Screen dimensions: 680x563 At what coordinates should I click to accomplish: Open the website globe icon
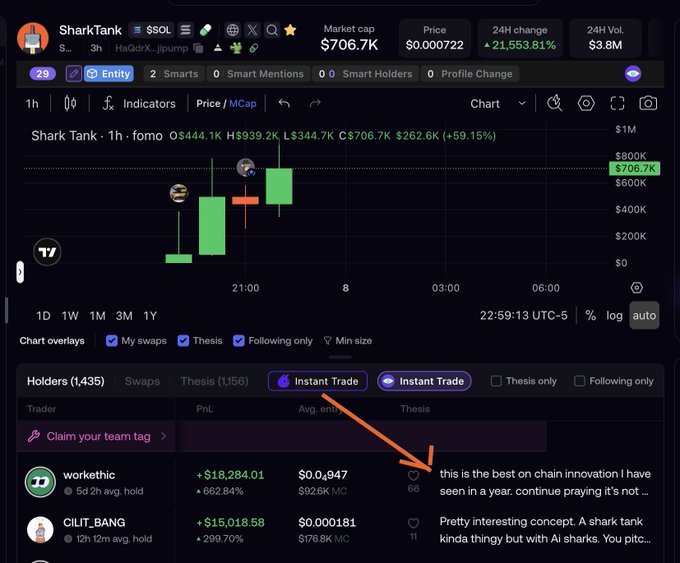tap(233, 30)
